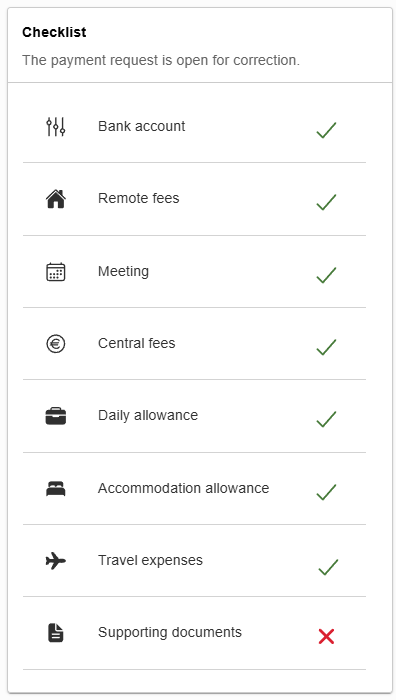396x700 pixels.
Task: Open Travel expenses checklist item
Action: [194, 561]
